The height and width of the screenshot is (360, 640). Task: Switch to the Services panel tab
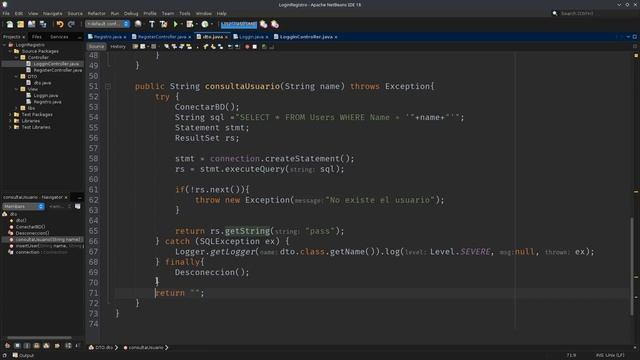pyautogui.click(x=59, y=37)
